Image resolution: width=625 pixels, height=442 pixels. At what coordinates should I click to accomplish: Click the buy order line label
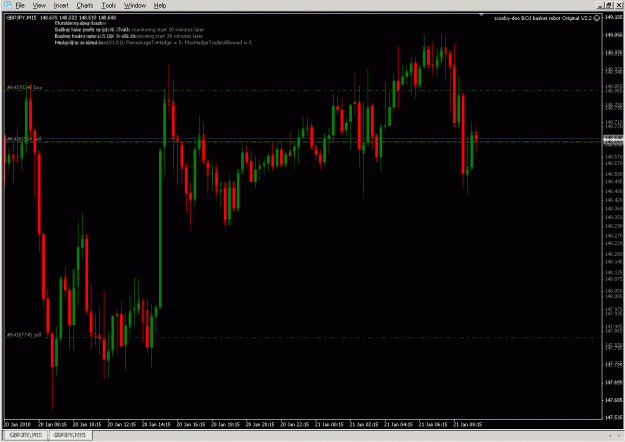24,87
